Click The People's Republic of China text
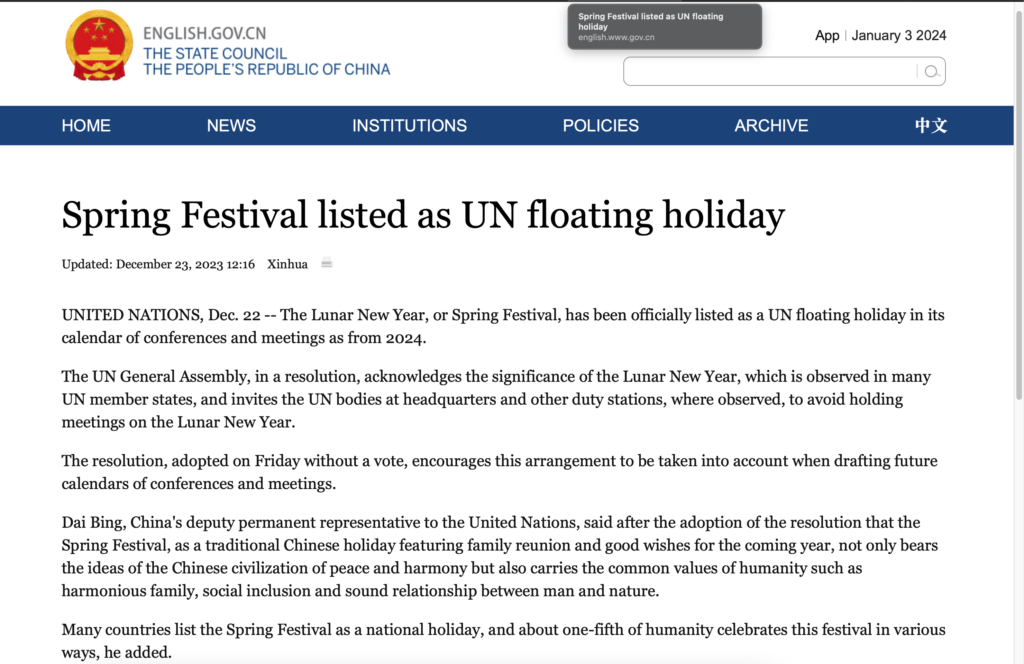The width and height of the screenshot is (1024, 664). tap(266, 69)
